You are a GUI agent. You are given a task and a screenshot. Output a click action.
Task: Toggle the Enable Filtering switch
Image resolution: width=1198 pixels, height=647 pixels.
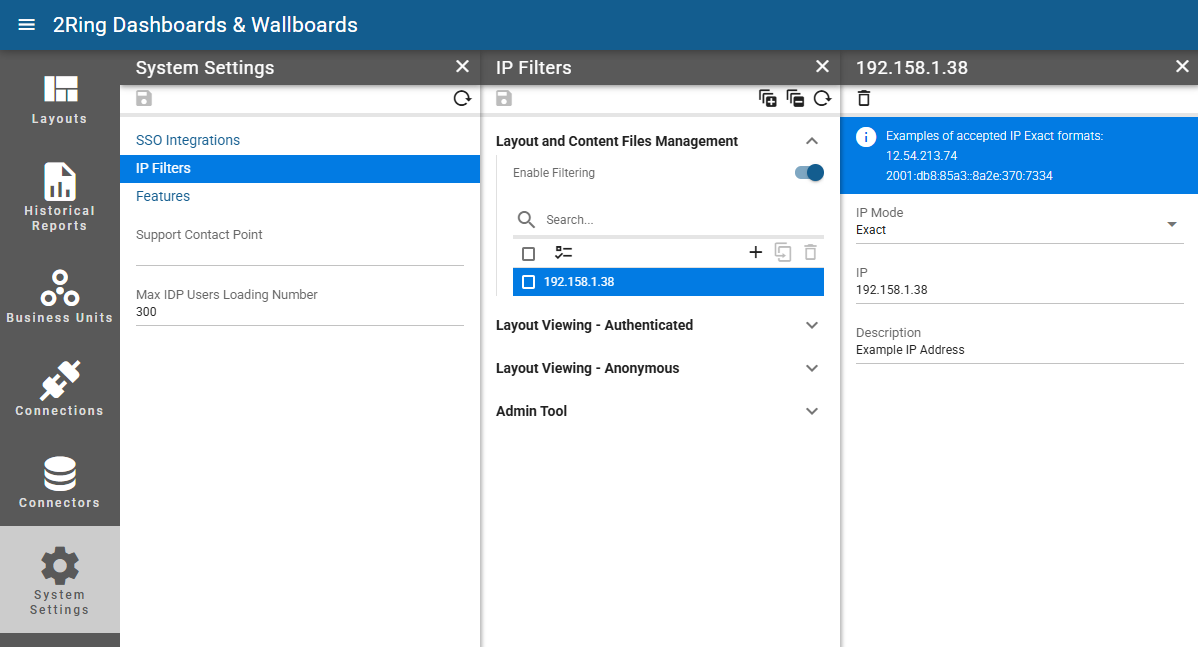tap(809, 173)
